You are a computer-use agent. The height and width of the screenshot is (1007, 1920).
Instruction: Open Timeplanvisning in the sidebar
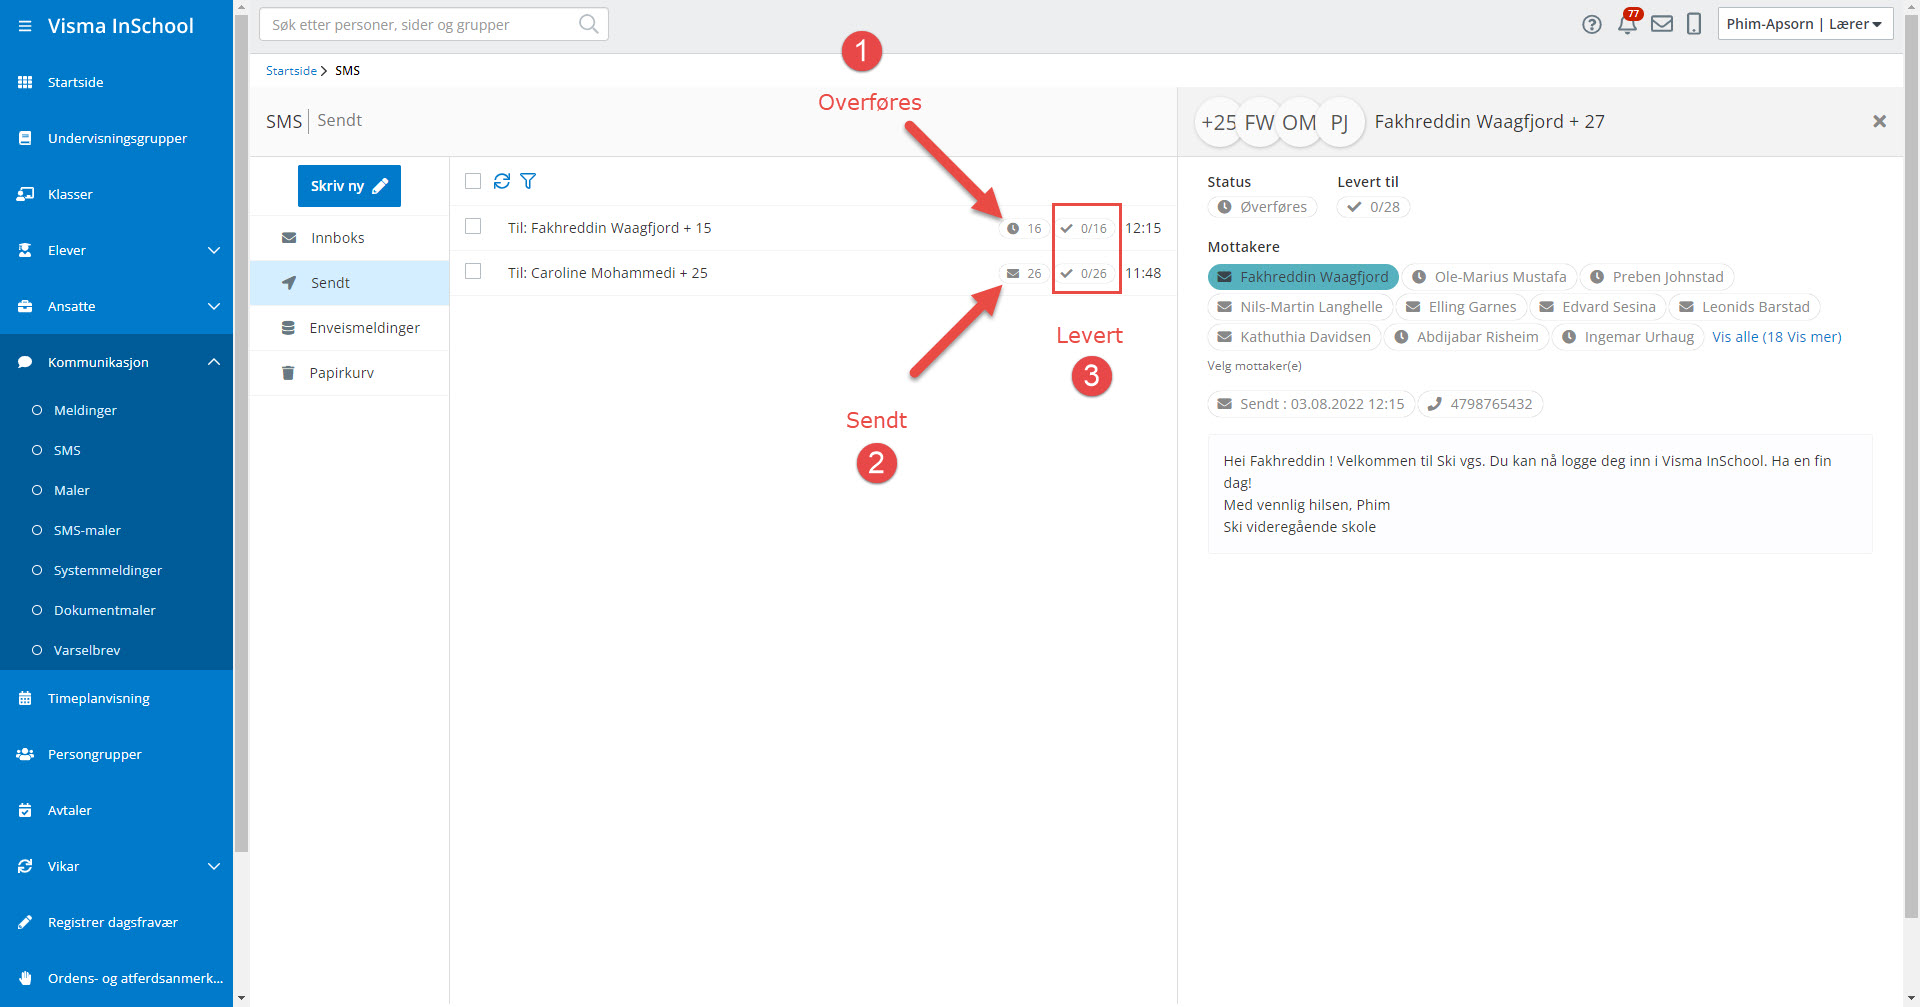pos(116,698)
